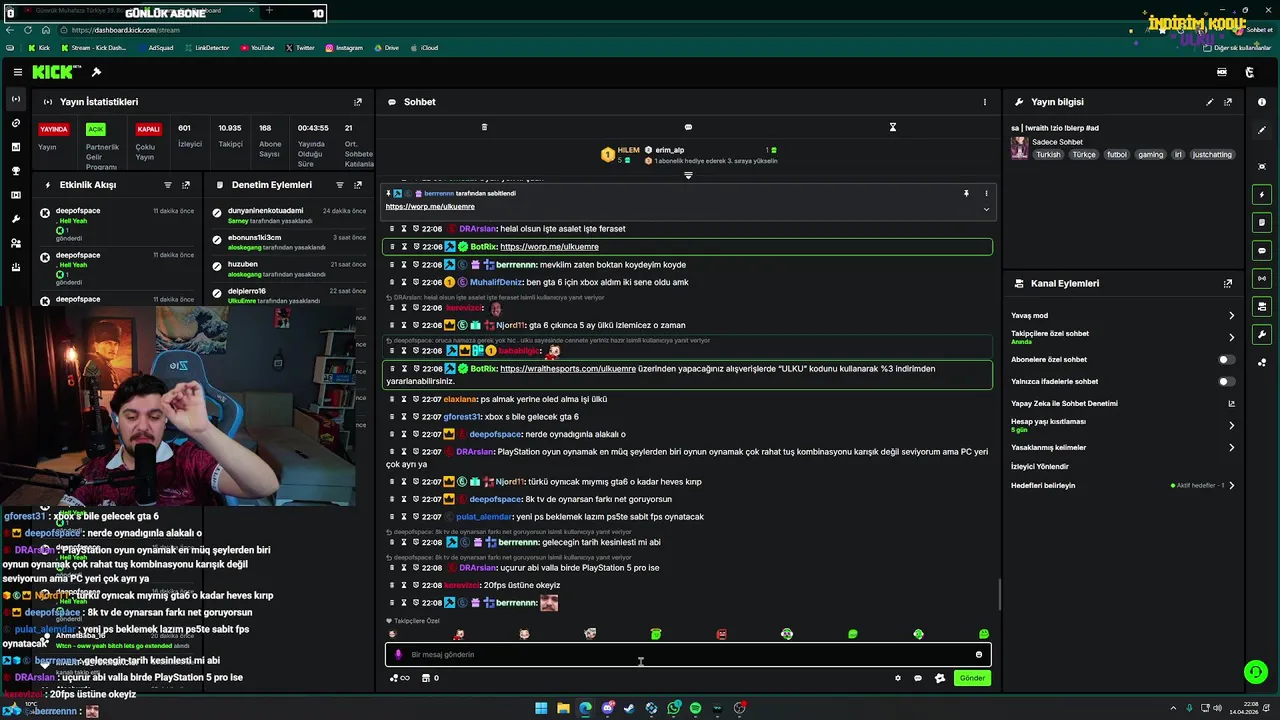
Task: Pop out the Kanal Eylemleri panel
Action: pyautogui.click(x=1228, y=284)
